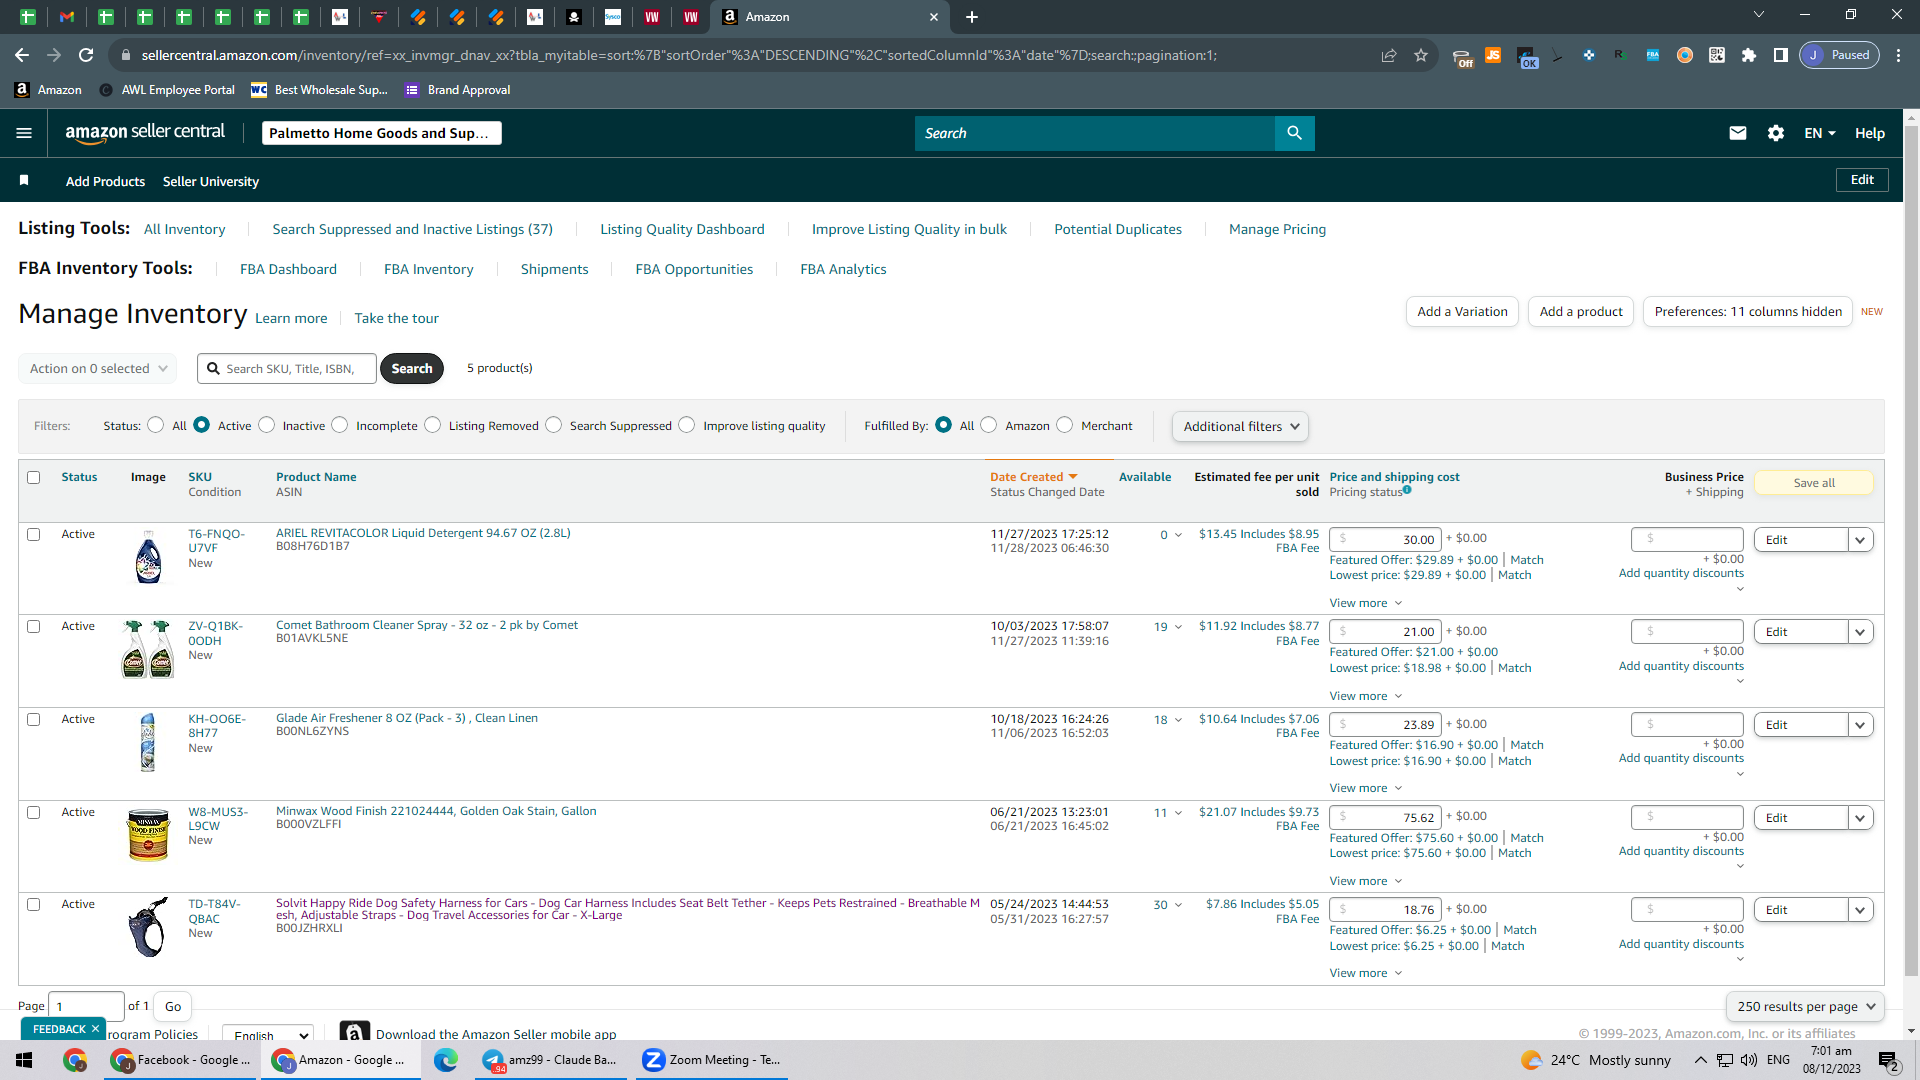
Task: Check the box for ARIEL REVITACOLOR row
Action: pos(33,534)
